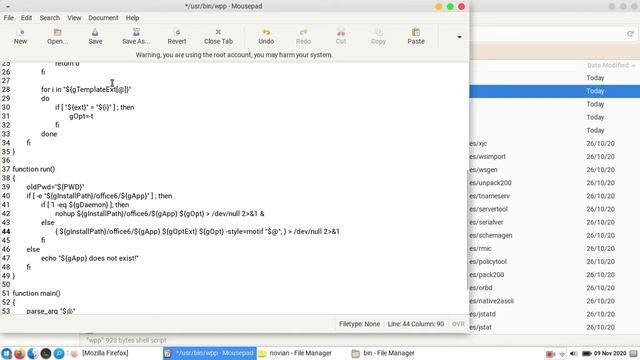The height and width of the screenshot is (360, 640).
Task: Select the es/serialver row in File Manager
Action: (555, 222)
